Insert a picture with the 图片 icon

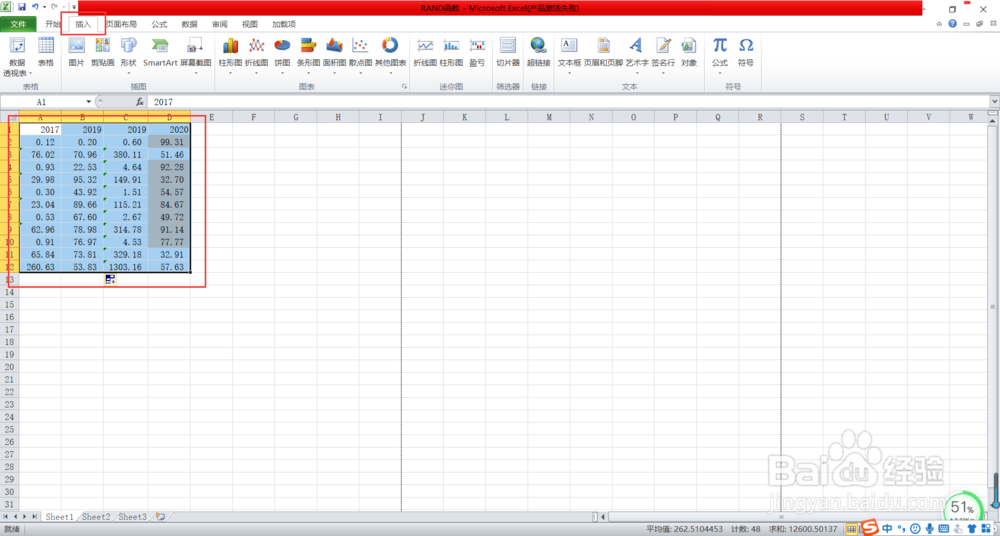[77, 52]
